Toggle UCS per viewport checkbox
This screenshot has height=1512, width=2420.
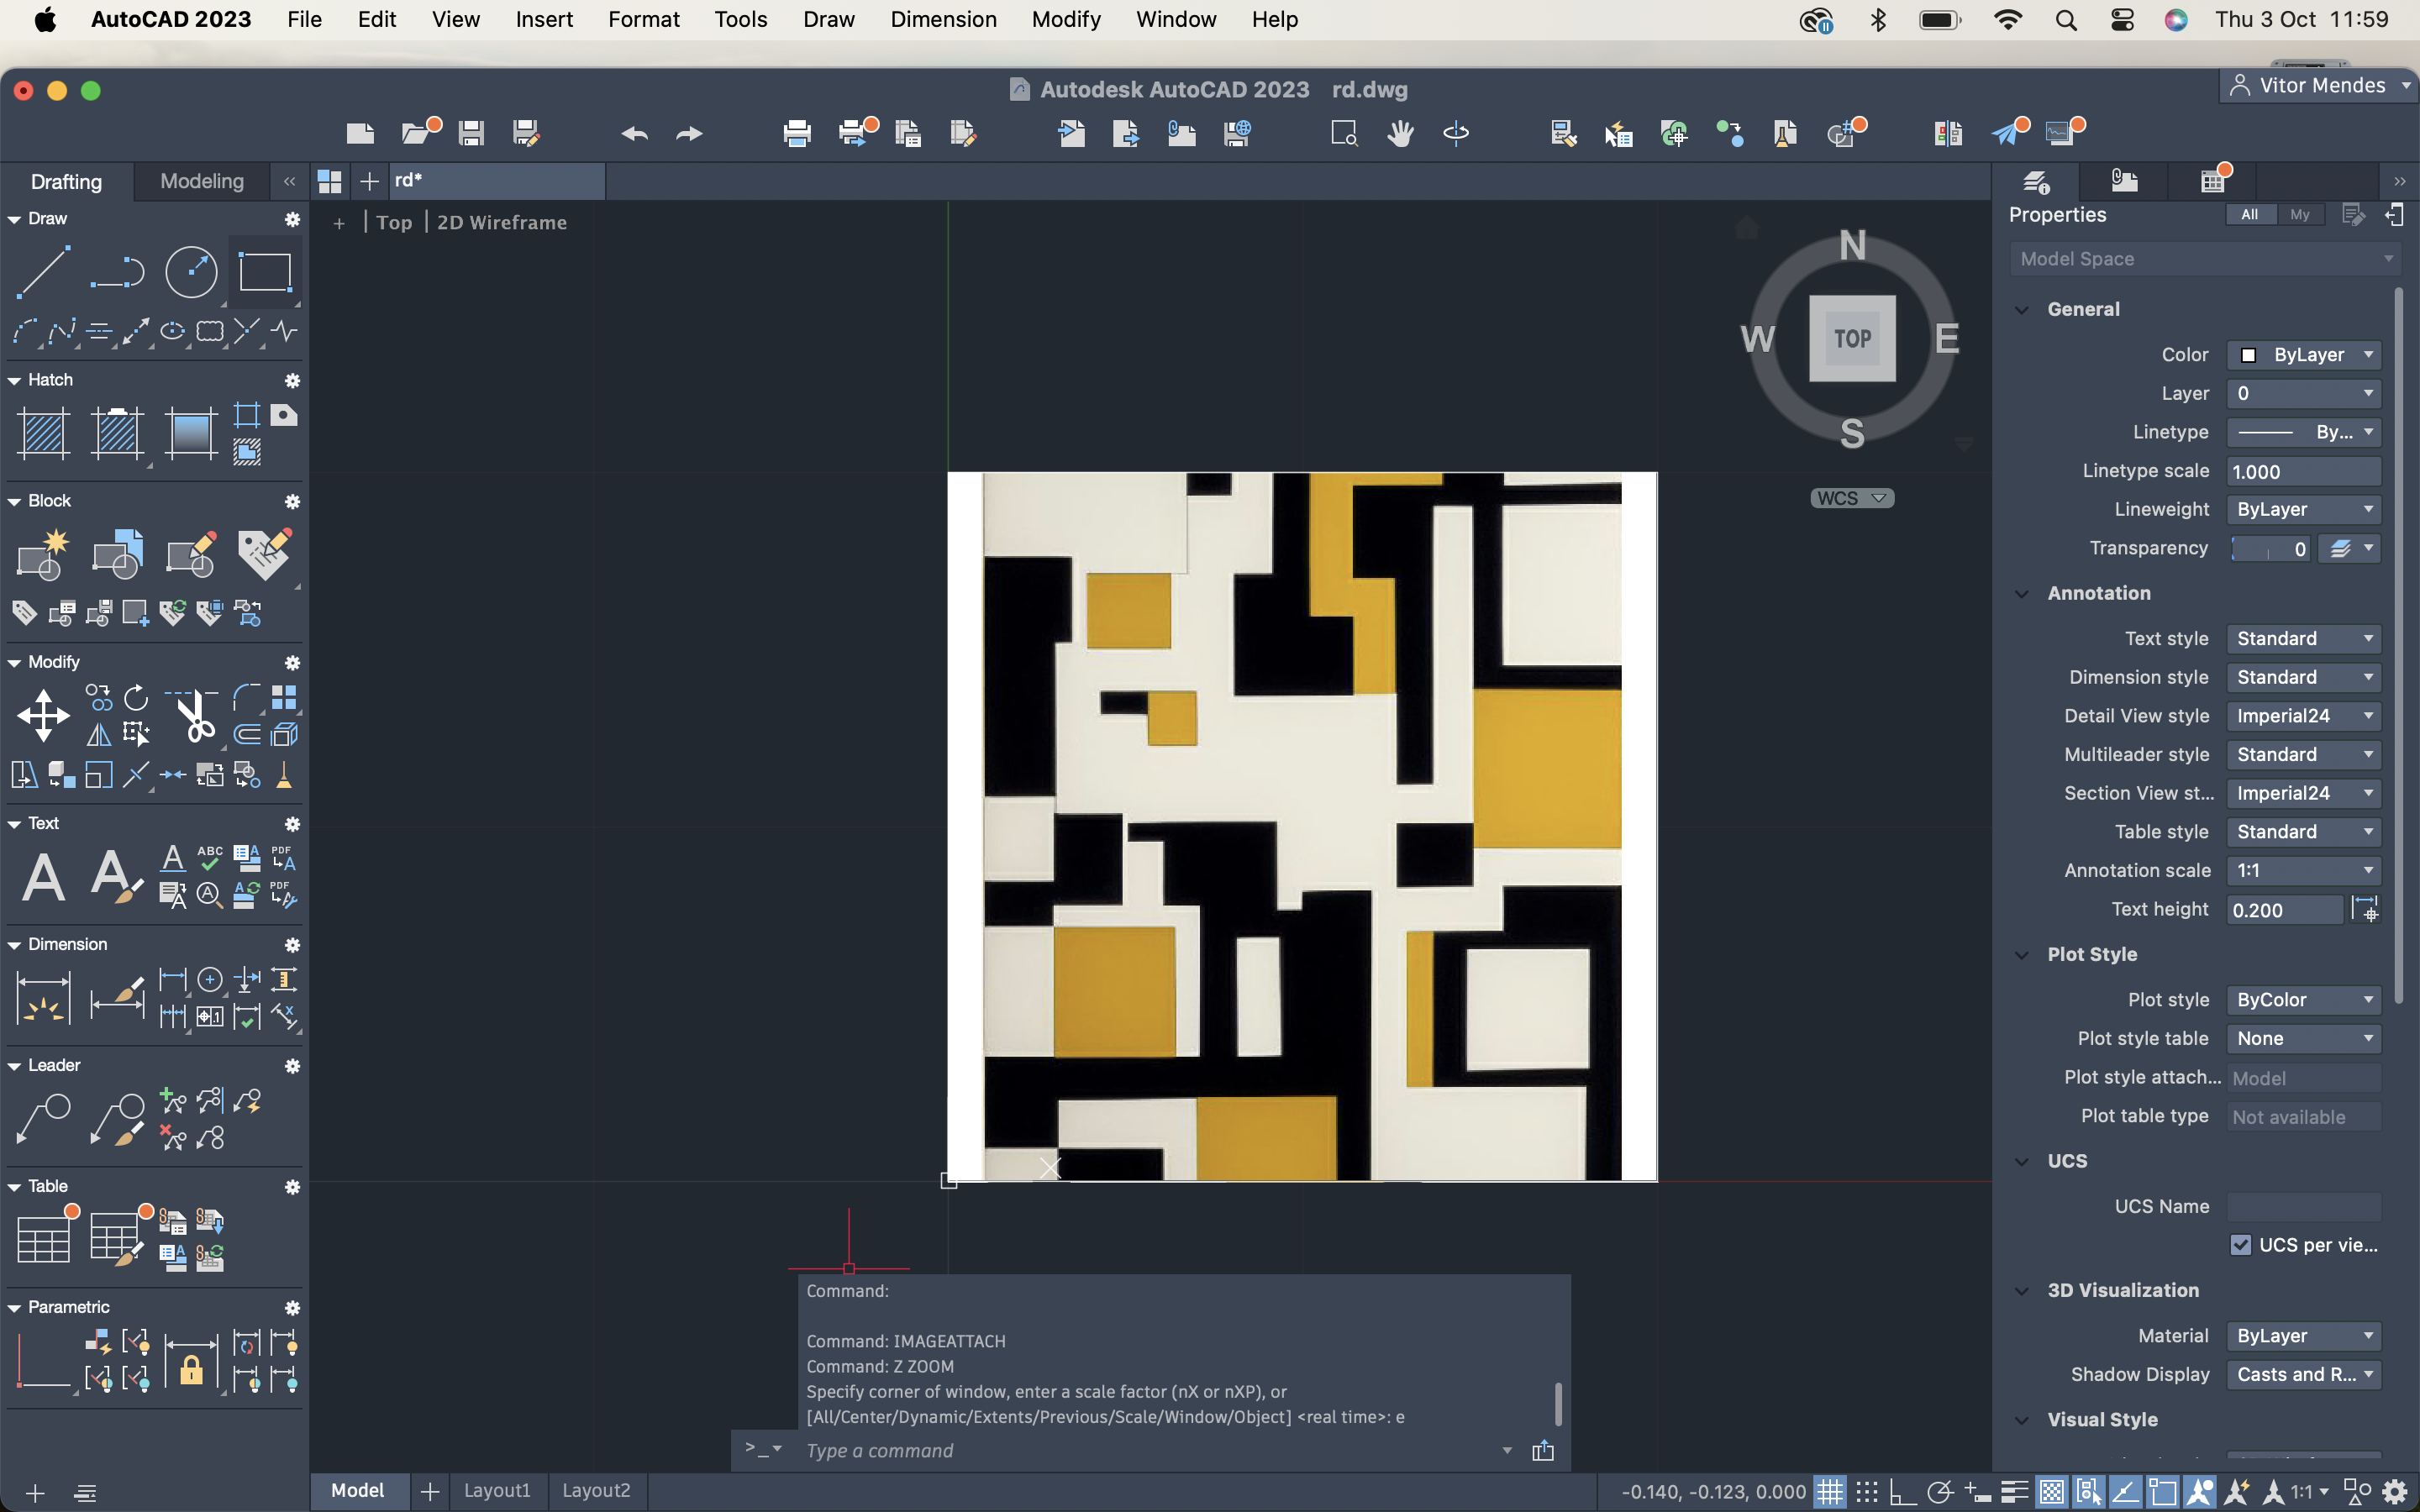pyautogui.click(x=2240, y=1245)
